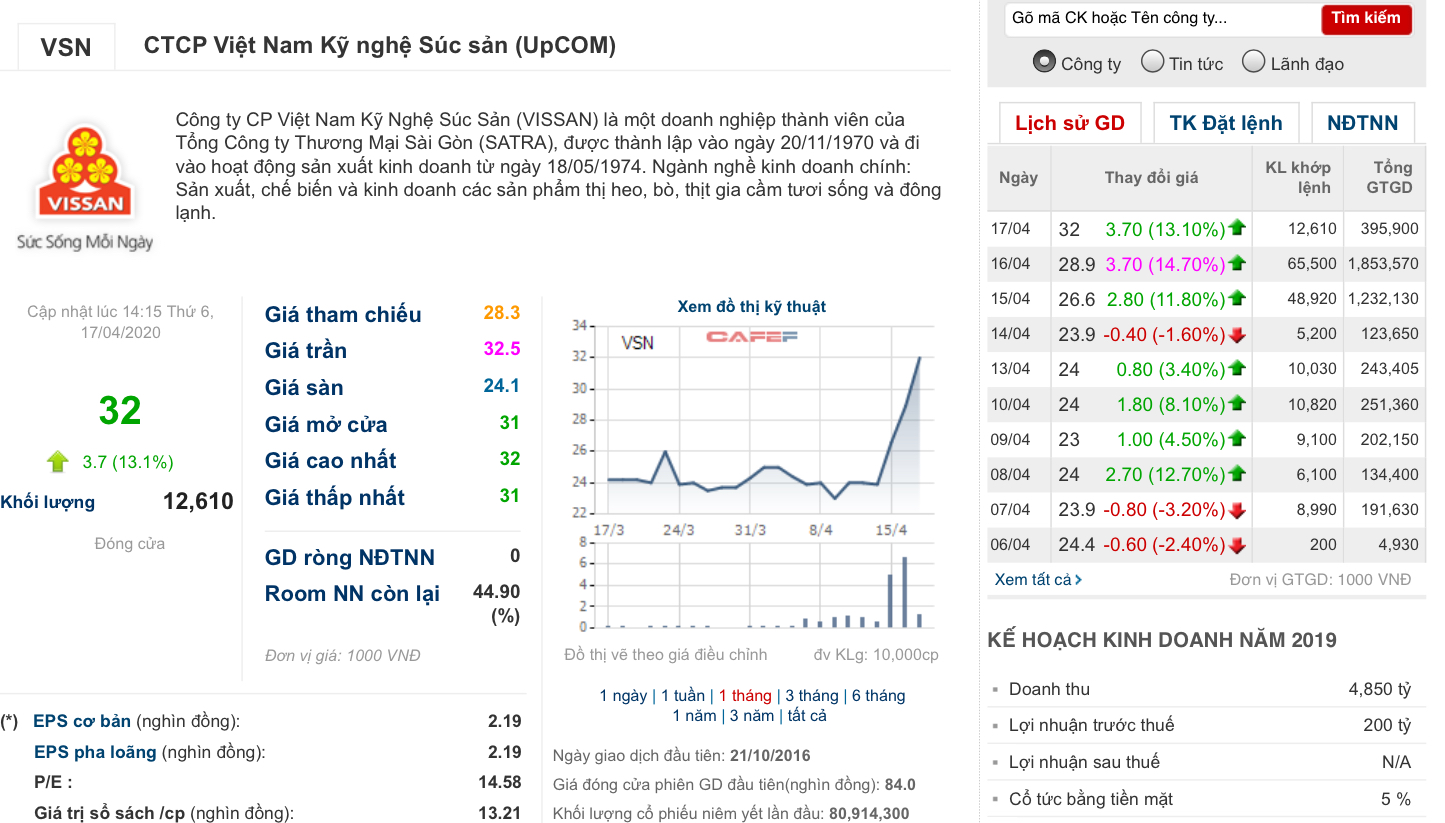Click the Tìm kiếm search button
This screenshot has height=823, width=1445.
point(1366,19)
